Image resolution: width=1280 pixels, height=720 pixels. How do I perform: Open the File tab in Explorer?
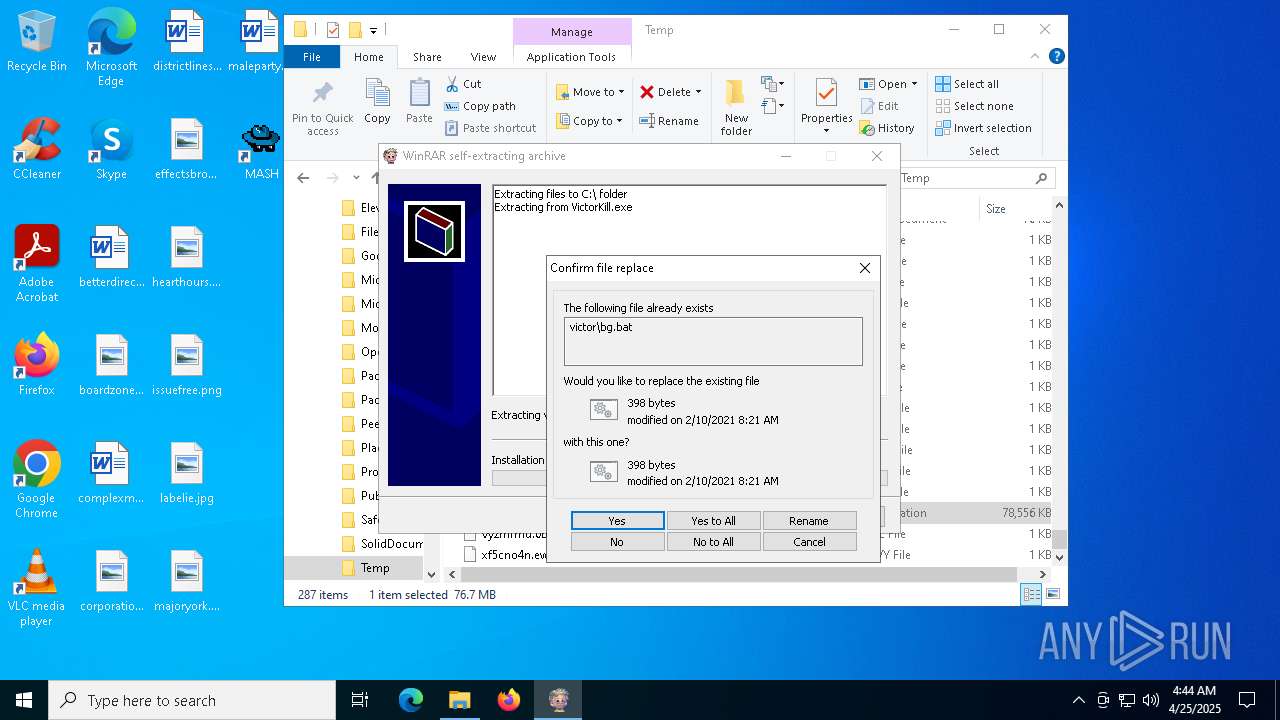click(x=312, y=57)
